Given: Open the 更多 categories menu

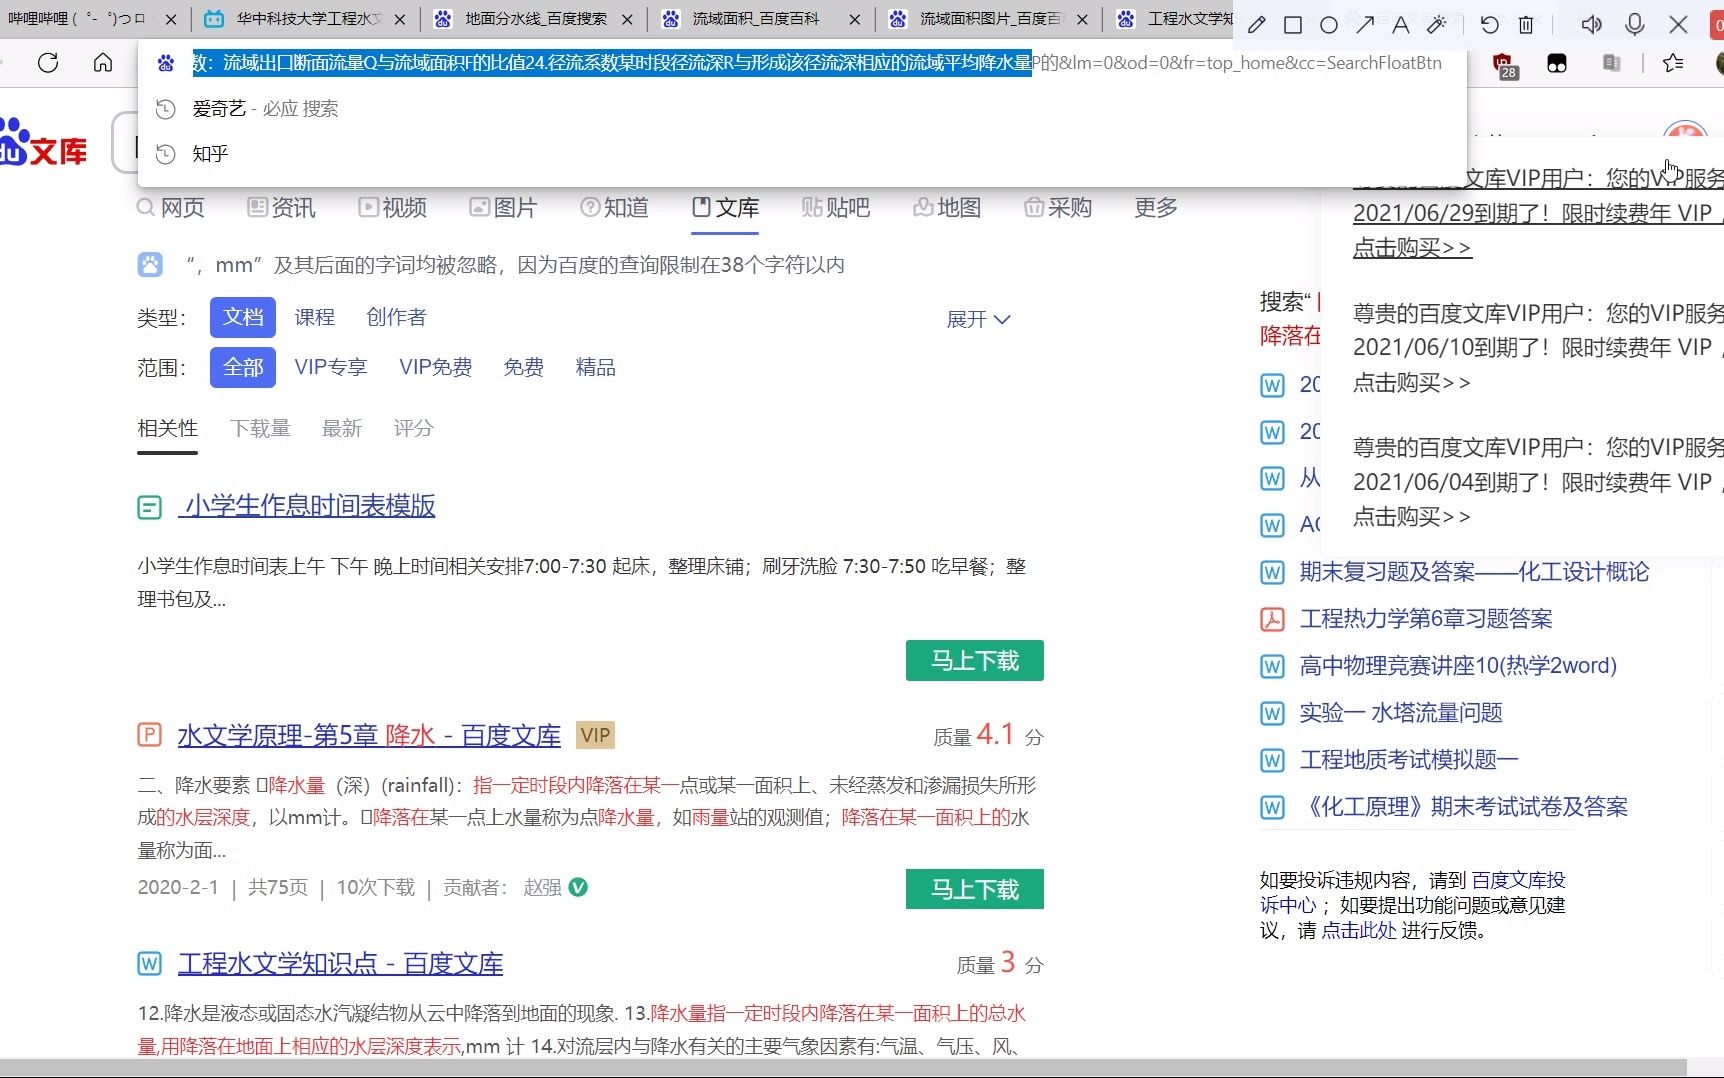Looking at the screenshot, I should click(1156, 207).
